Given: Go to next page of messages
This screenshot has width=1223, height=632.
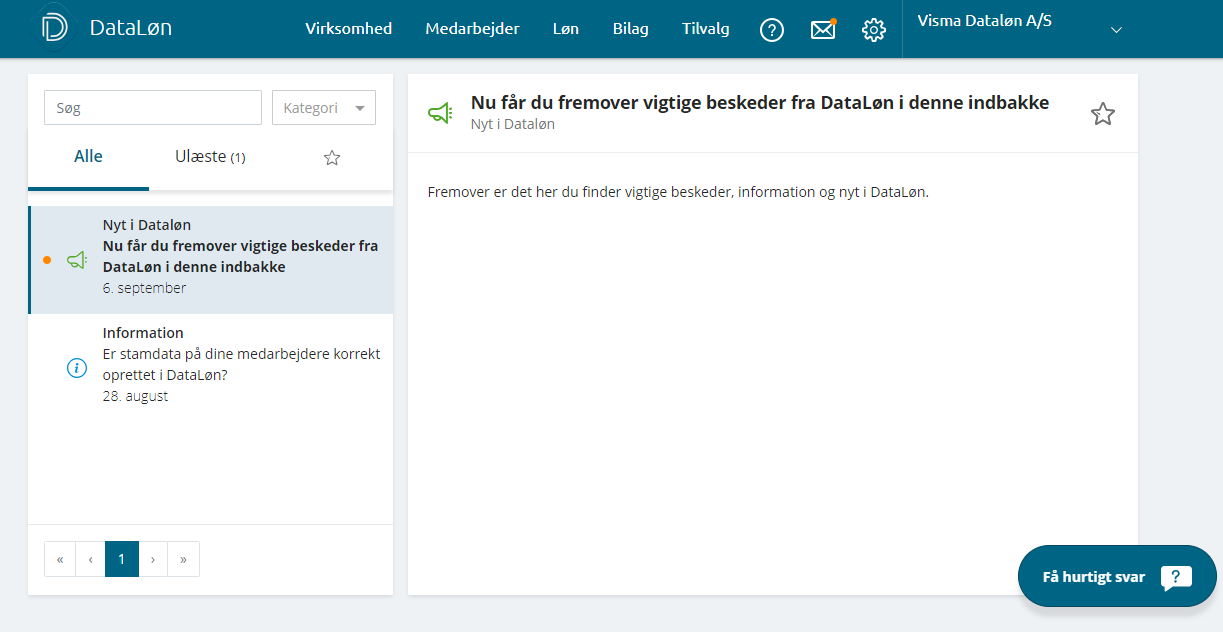Looking at the screenshot, I should pyautogui.click(x=153, y=559).
